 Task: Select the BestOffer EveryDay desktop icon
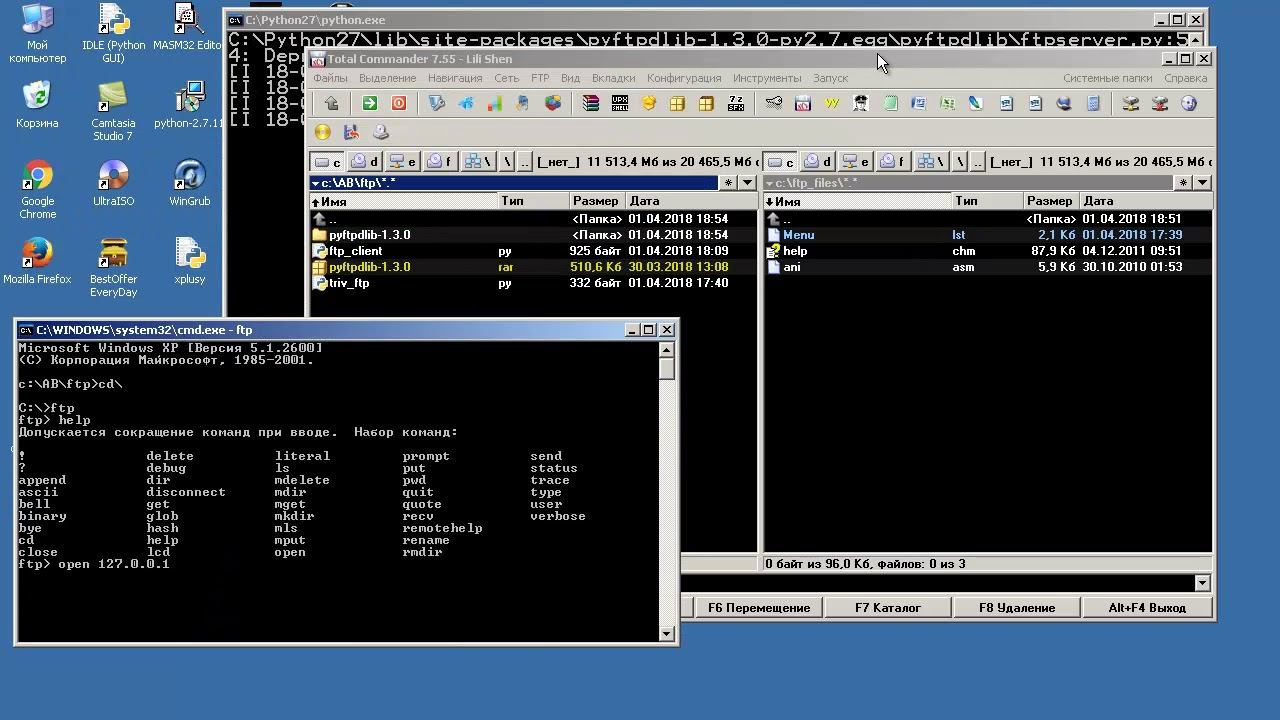click(113, 268)
